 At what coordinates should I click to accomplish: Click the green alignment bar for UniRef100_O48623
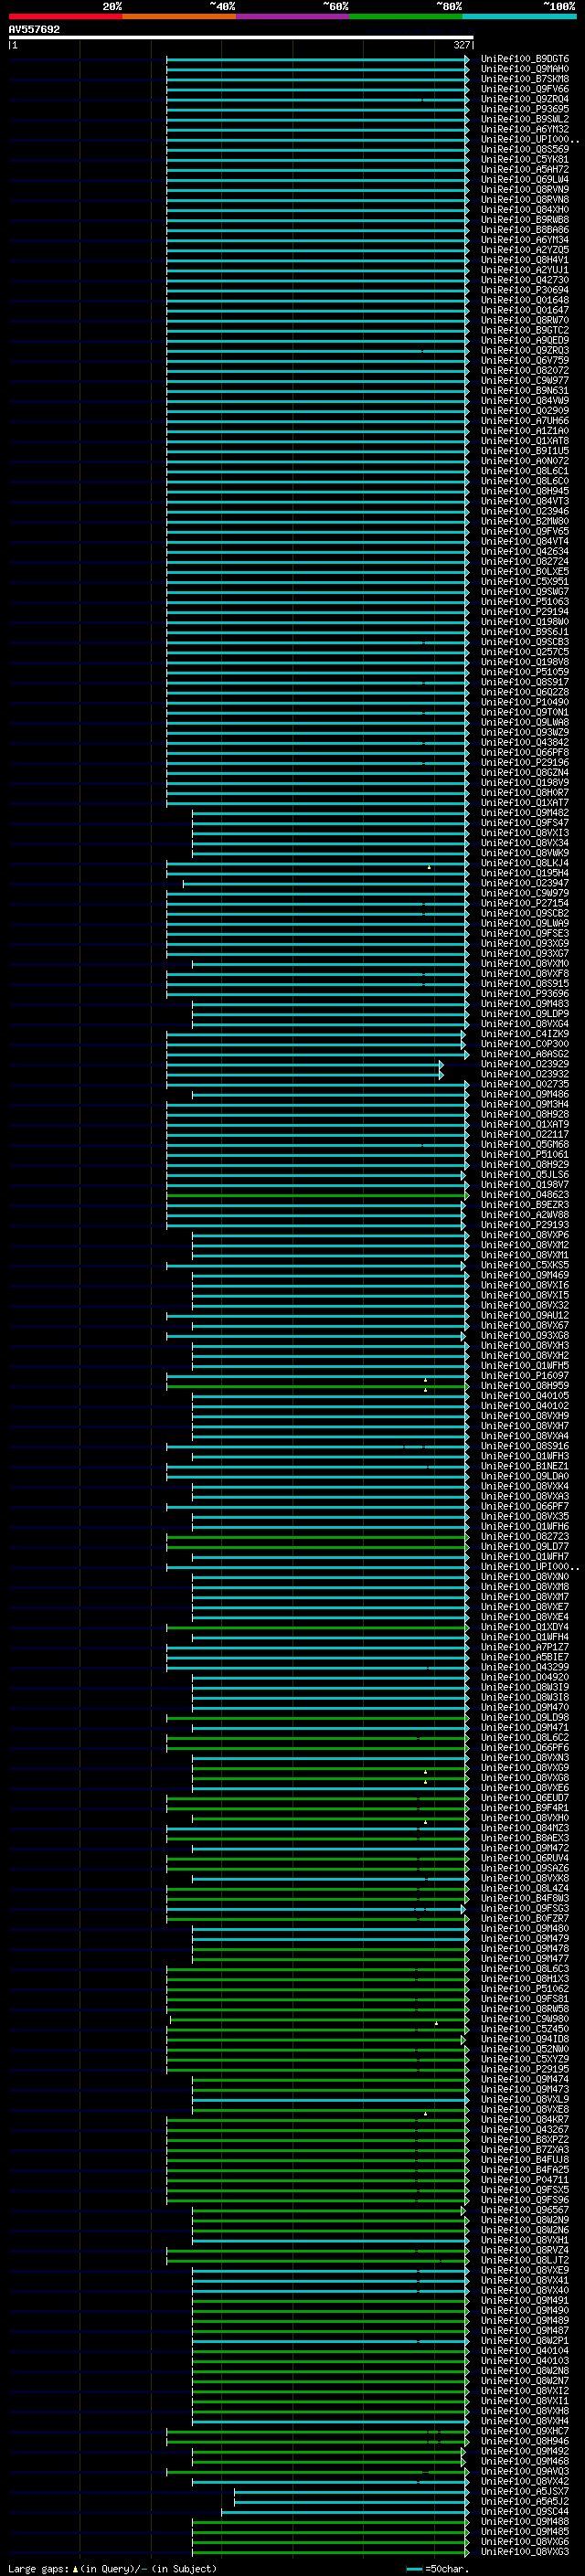coord(317,1195)
